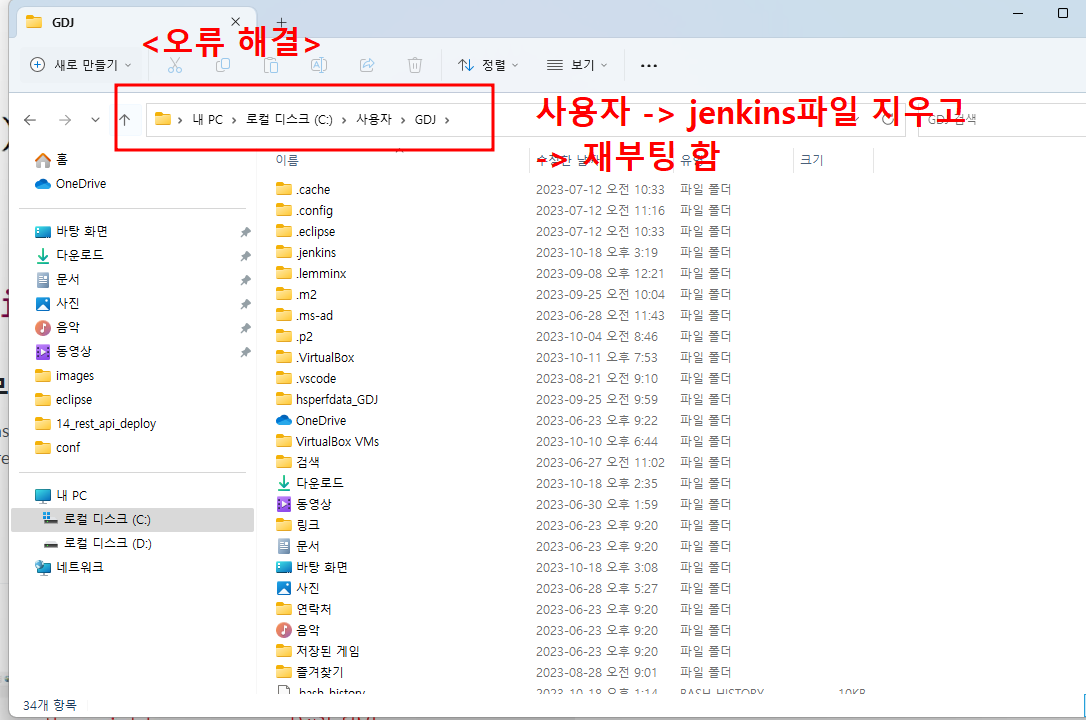This screenshot has width=1086, height=720.
Task: Click the Paste clipboard icon
Action: point(271,65)
